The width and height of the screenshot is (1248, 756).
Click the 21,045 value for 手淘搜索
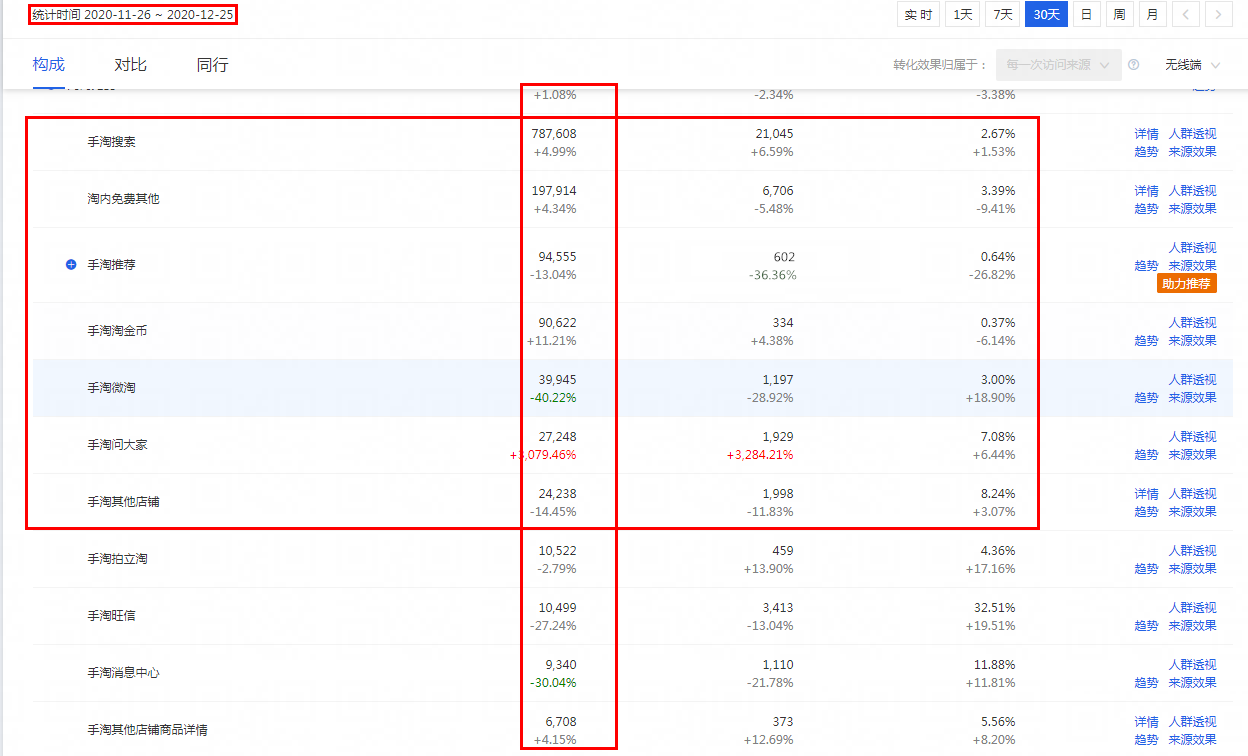(x=775, y=134)
